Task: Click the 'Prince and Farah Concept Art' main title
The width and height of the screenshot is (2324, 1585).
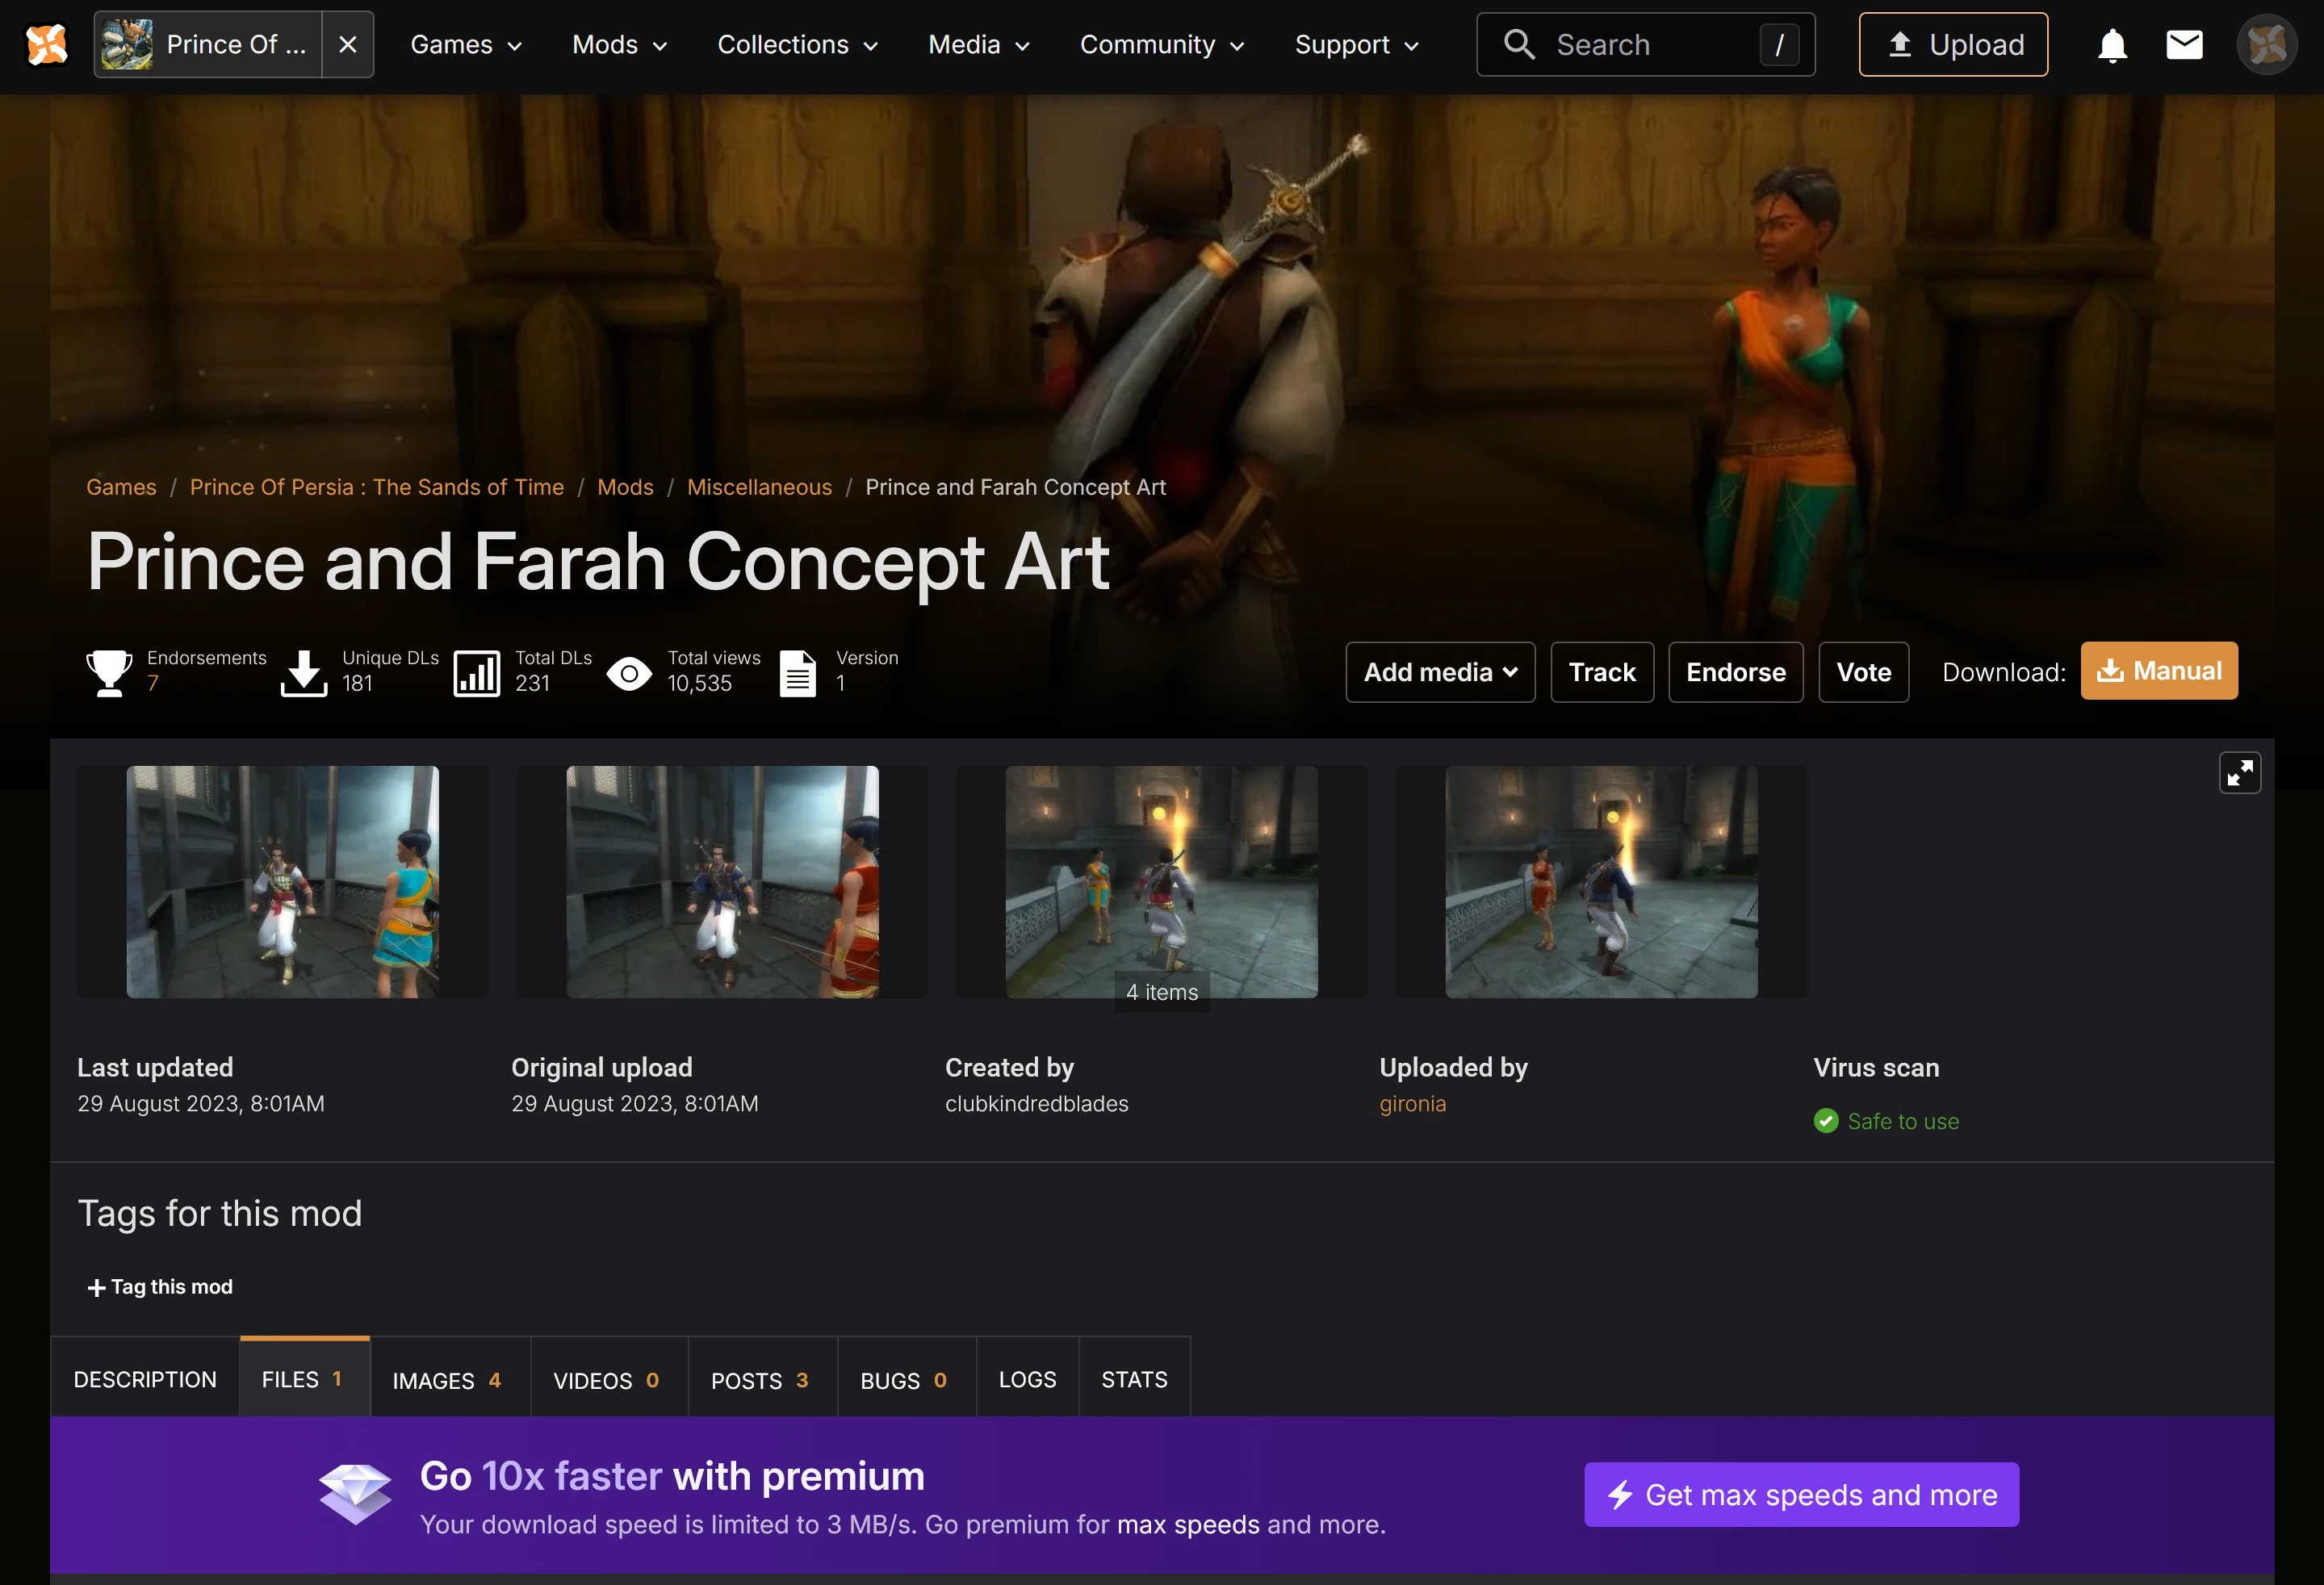Action: [598, 562]
